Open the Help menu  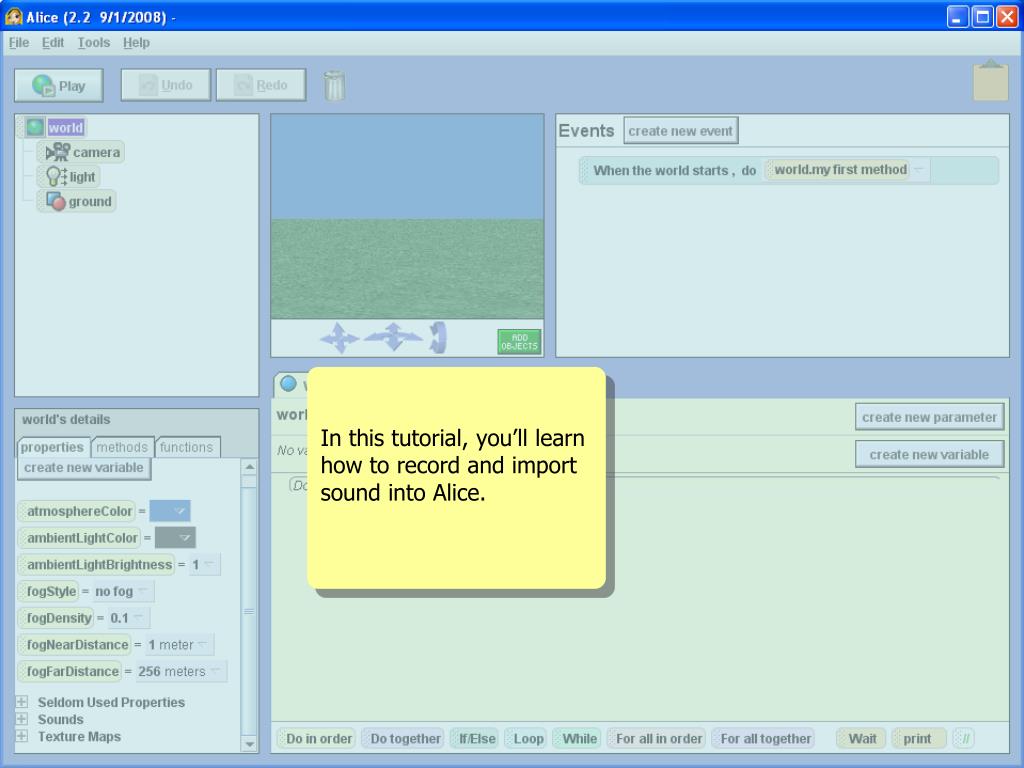click(136, 42)
